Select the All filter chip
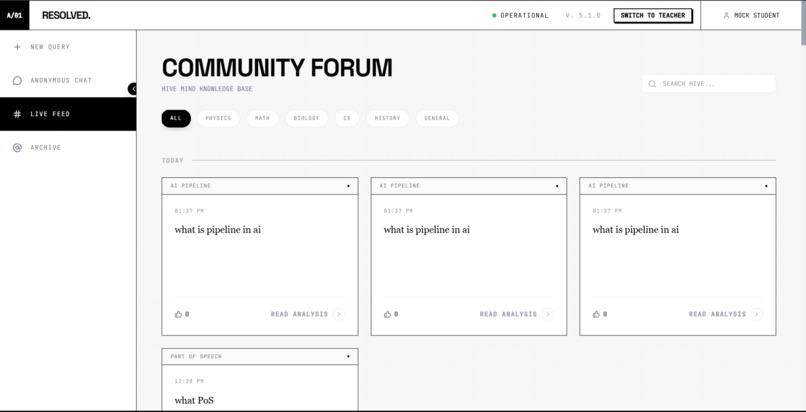 (176, 118)
